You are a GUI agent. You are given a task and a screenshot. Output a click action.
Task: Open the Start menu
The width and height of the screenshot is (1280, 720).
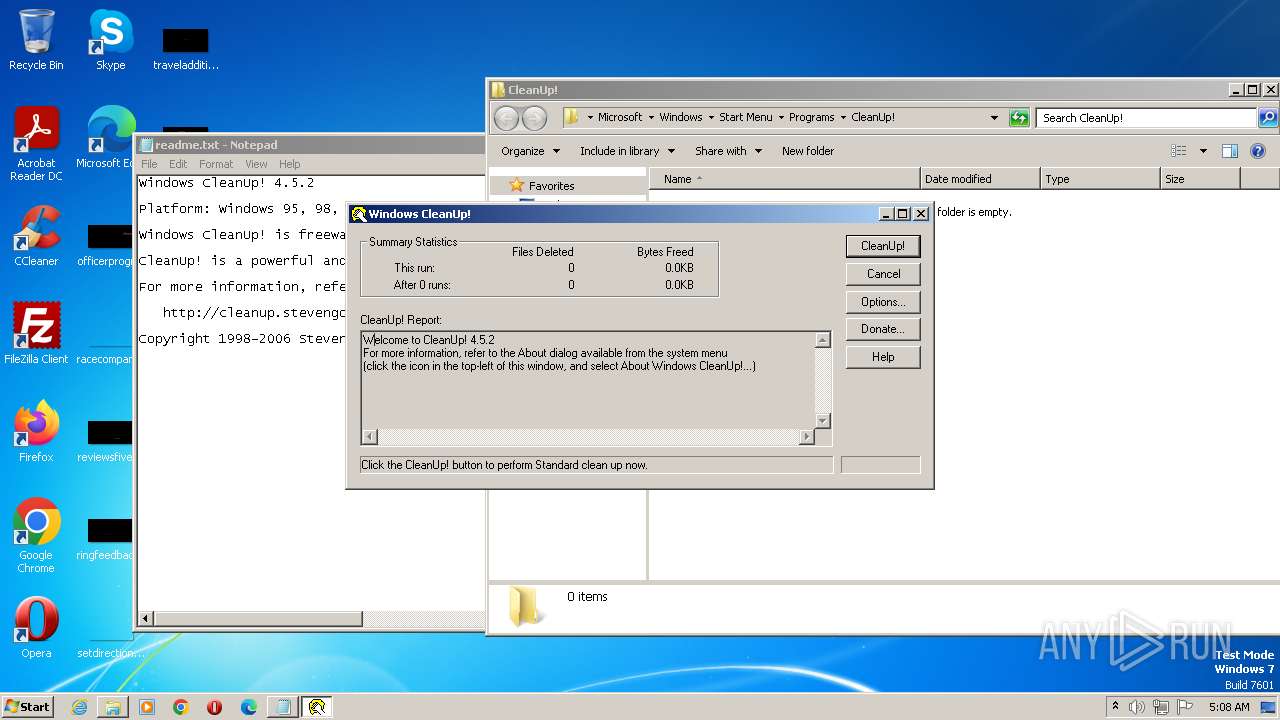tap(28, 707)
